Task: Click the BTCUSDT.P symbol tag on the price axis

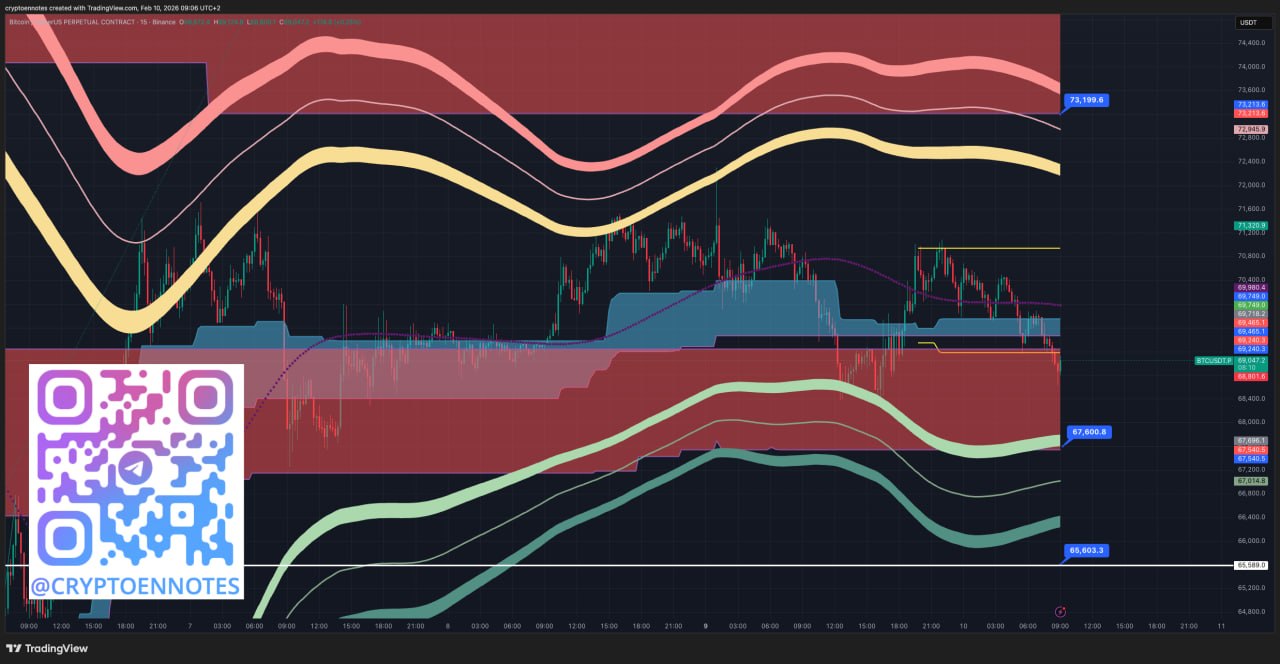Action: [1214, 360]
